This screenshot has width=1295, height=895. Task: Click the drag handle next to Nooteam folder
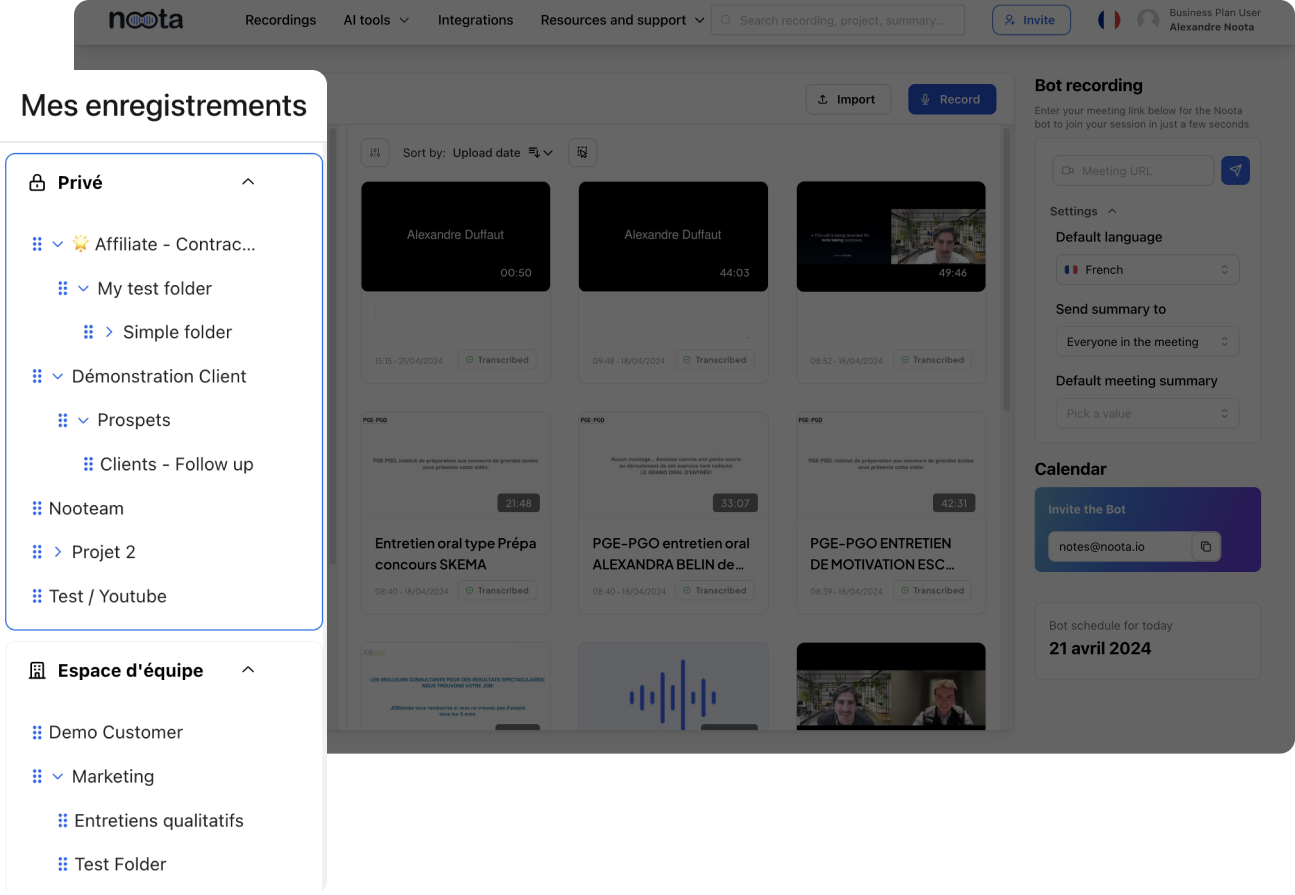tap(37, 508)
